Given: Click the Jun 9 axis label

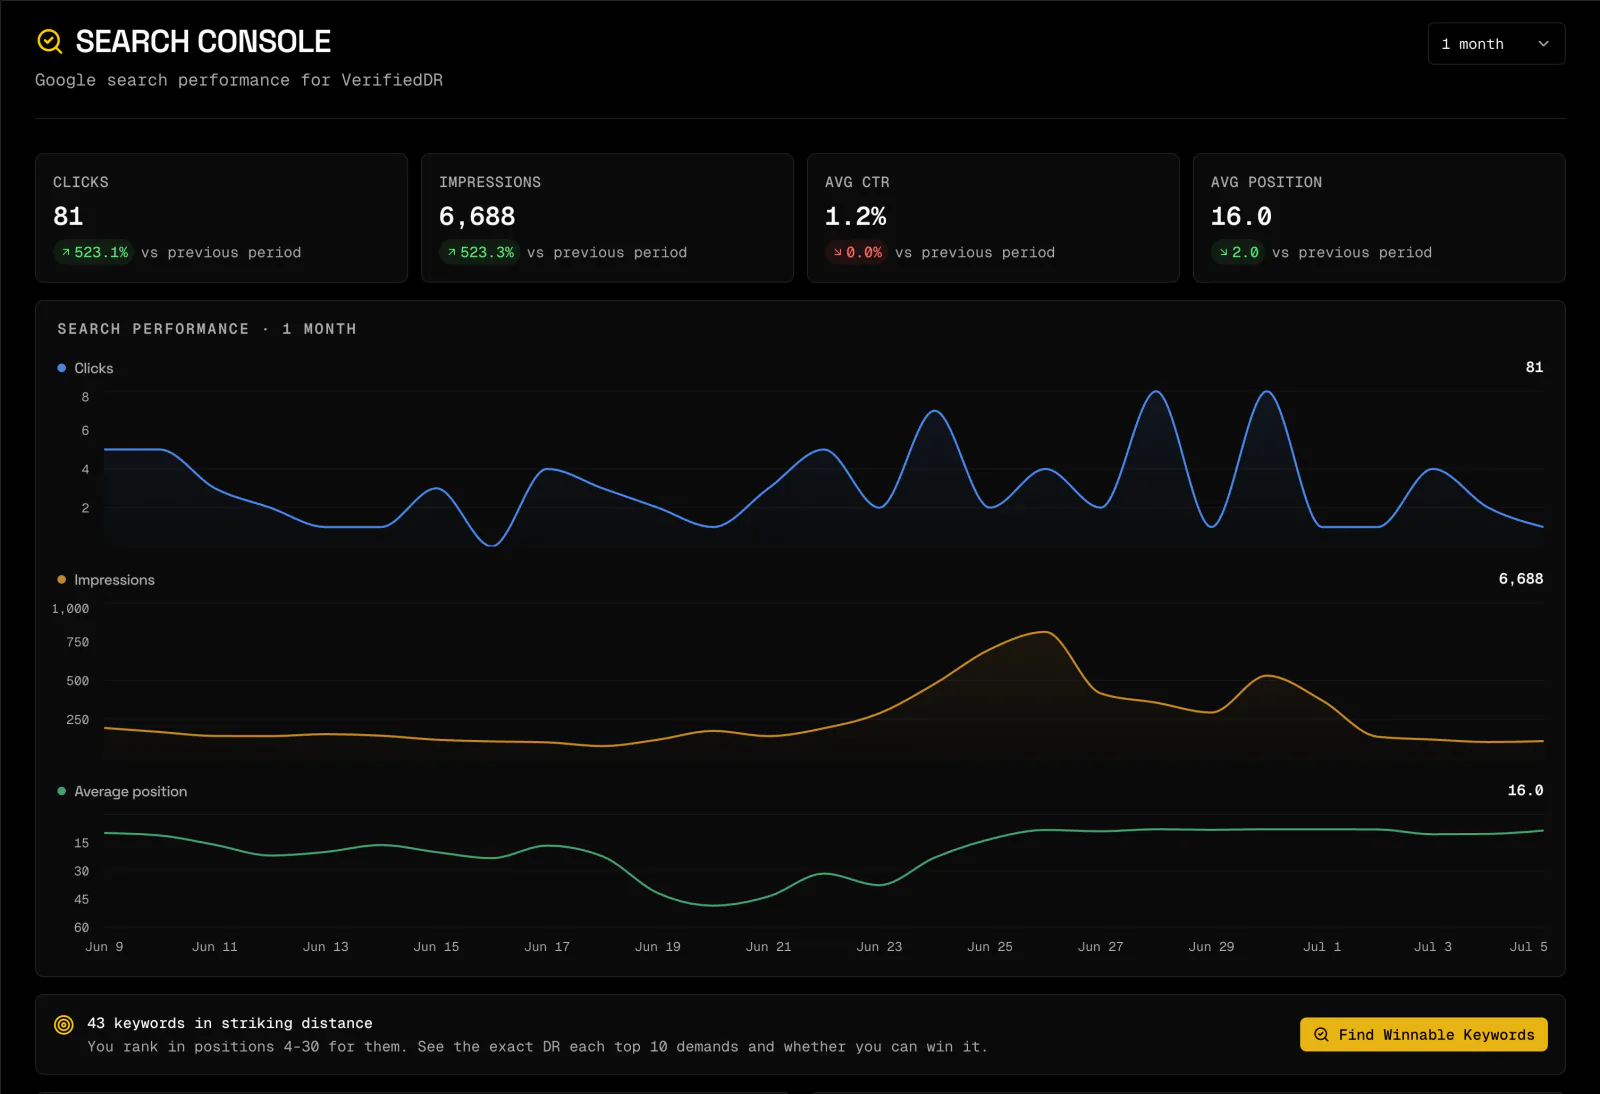Looking at the screenshot, I should (104, 947).
